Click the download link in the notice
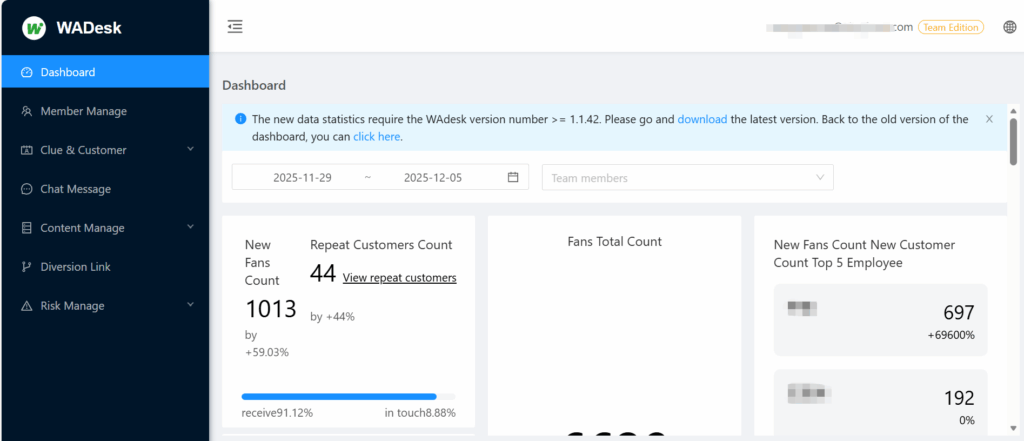The height and width of the screenshot is (441, 1024). (702, 119)
